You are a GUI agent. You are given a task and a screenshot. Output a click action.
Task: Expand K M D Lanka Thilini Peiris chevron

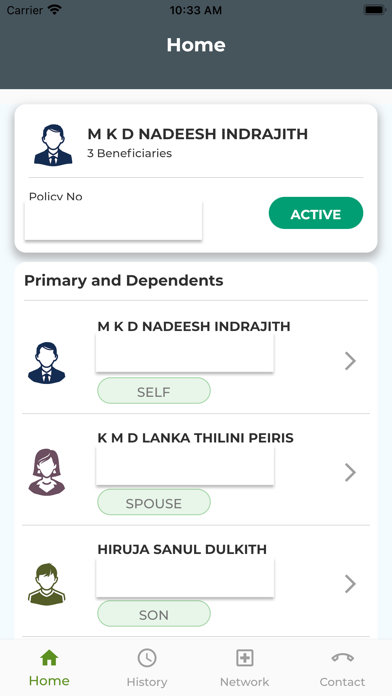click(x=350, y=472)
